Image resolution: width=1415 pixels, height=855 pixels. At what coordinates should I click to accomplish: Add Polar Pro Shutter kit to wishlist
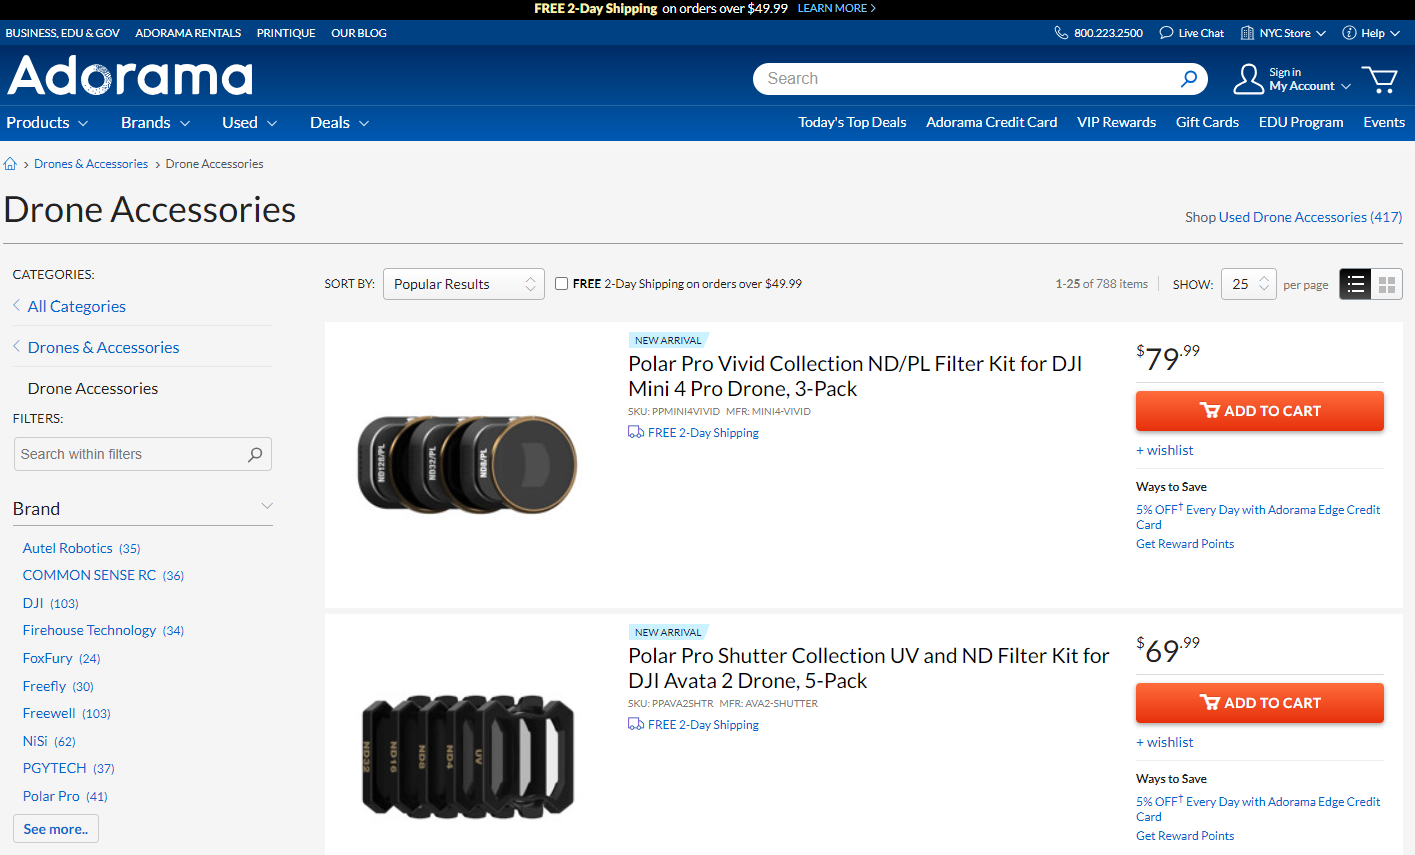[1165, 742]
